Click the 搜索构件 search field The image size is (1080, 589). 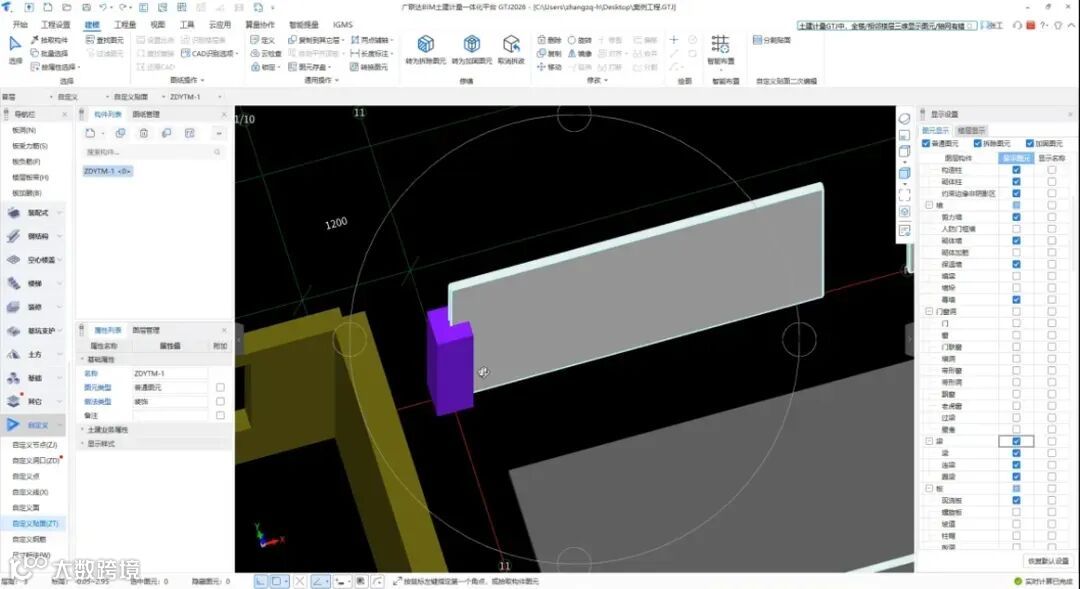(153, 152)
